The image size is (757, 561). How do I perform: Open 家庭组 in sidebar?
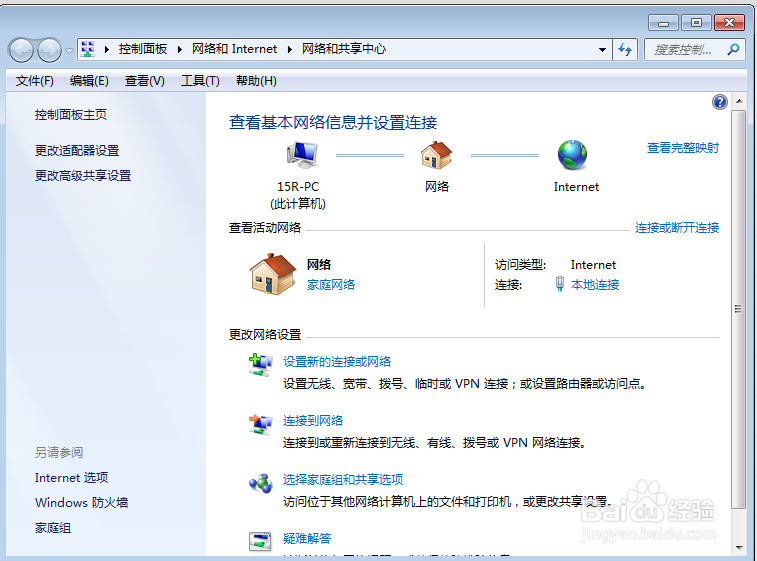pos(53,528)
